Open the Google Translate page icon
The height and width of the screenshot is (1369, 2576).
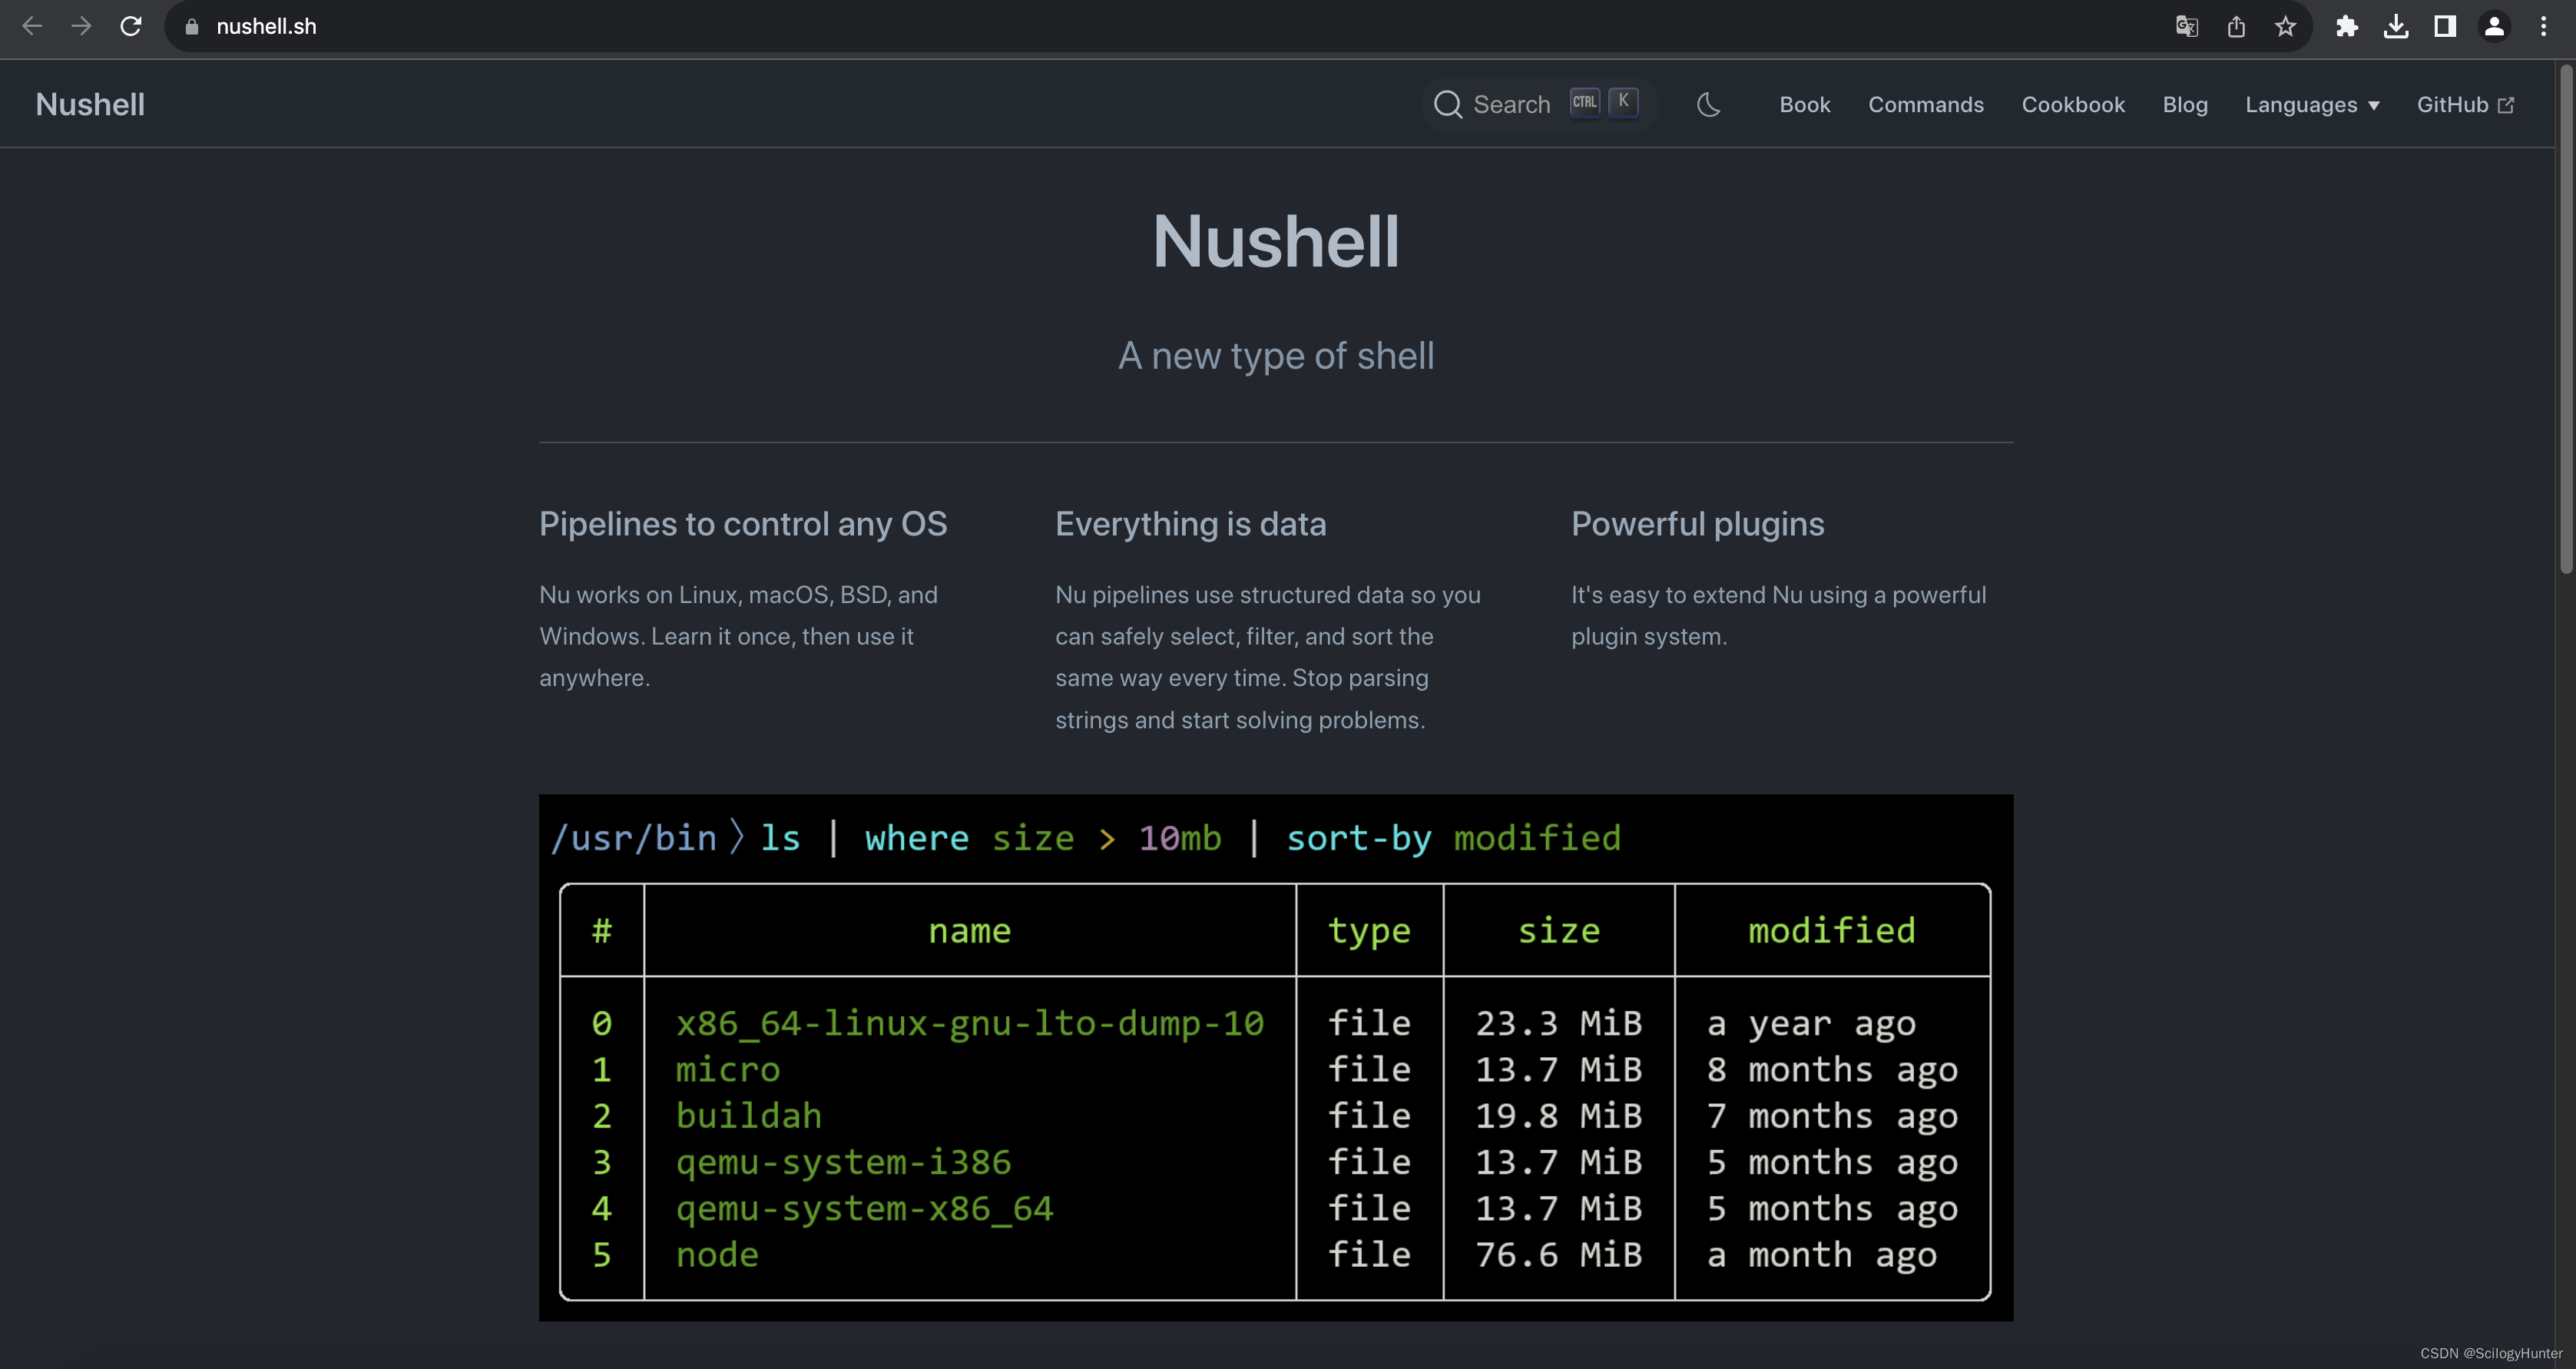pyautogui.click(x=2186, y=26)
